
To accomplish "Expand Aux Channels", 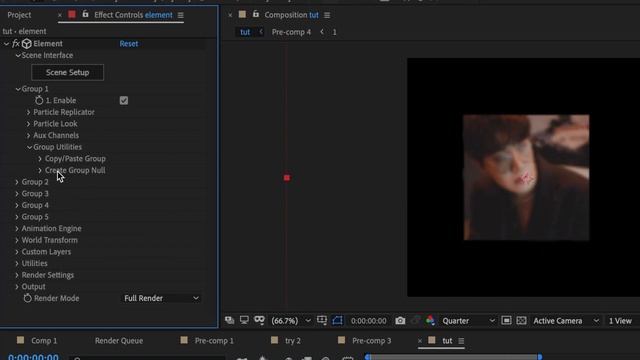I will (29, 136).
